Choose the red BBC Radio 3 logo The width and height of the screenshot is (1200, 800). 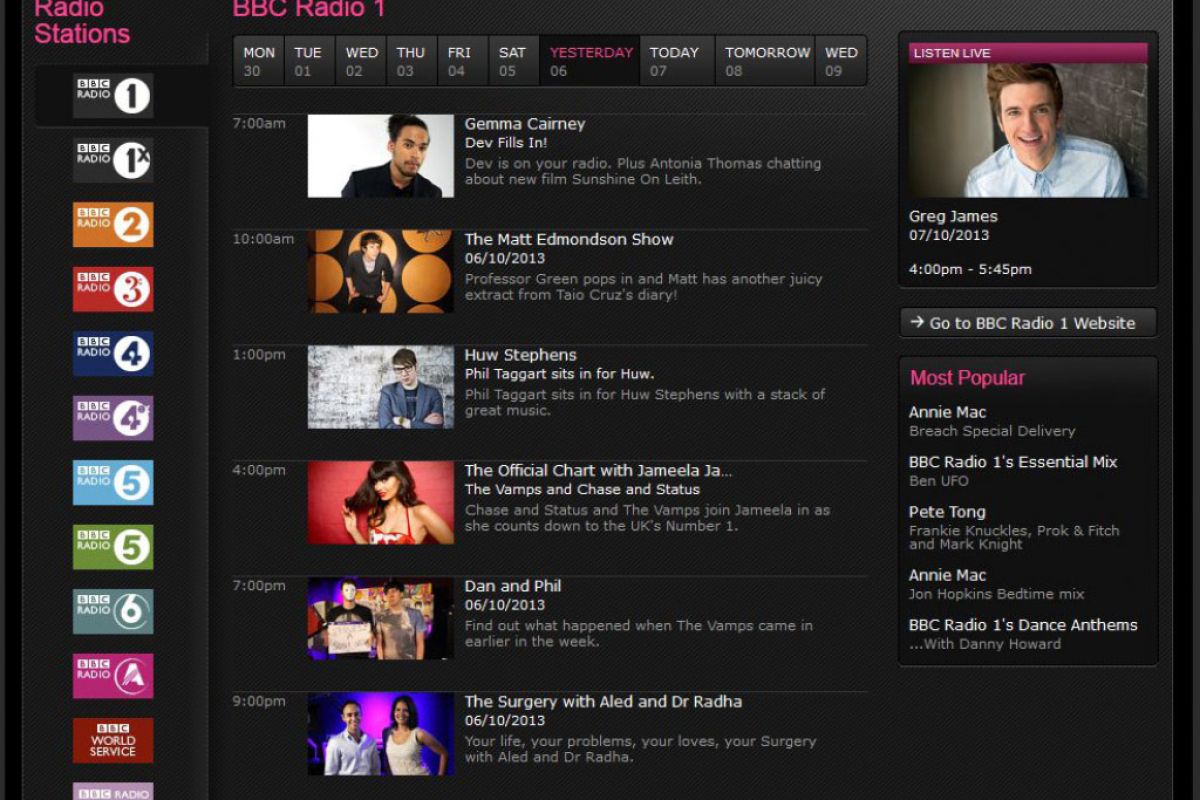[x=113, y=289]
